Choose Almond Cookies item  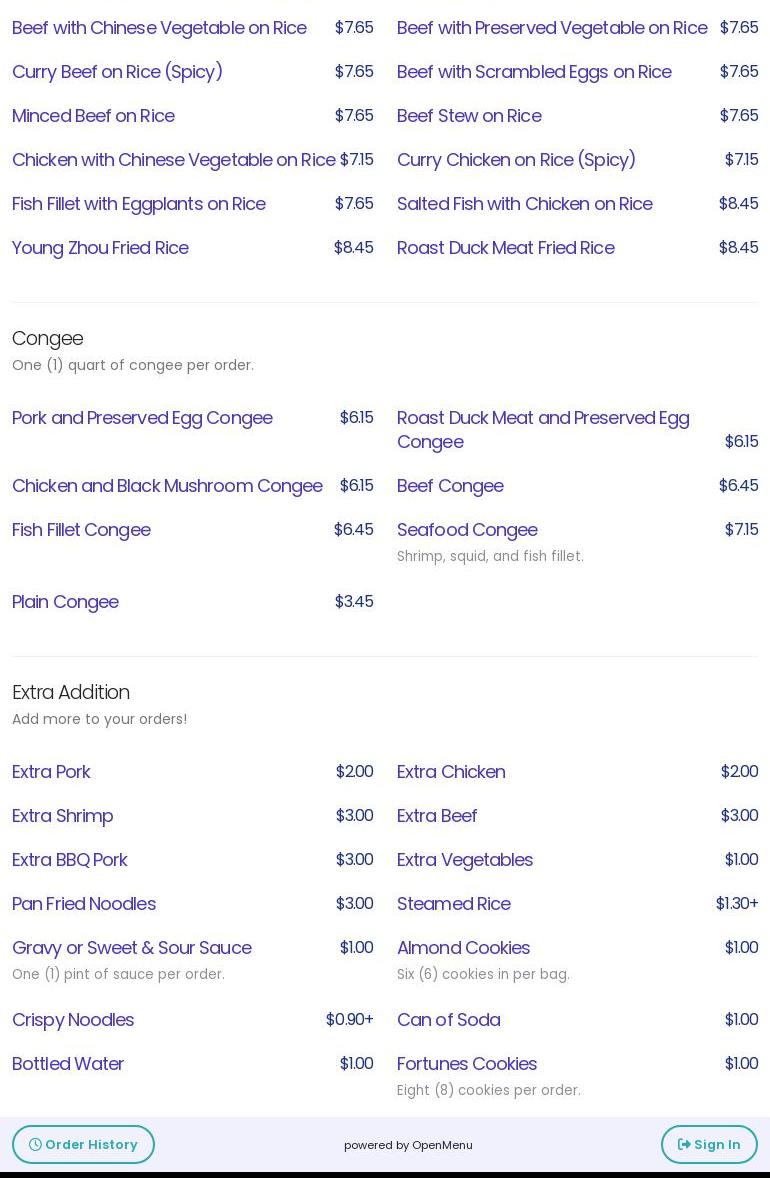tap(463, 947)
